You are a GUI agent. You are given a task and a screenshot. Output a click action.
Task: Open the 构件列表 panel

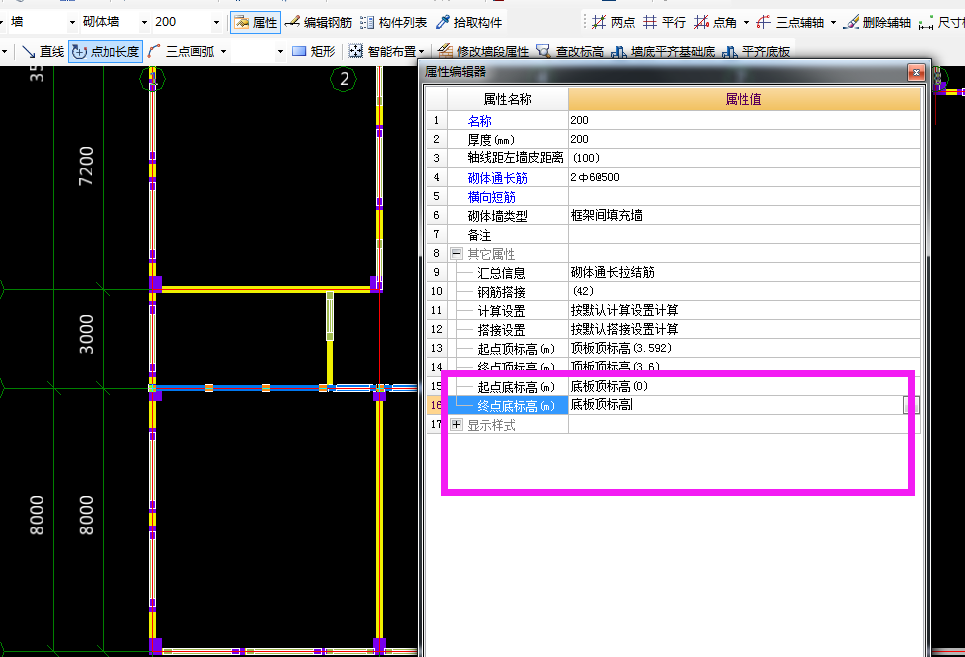click(394, 23)
